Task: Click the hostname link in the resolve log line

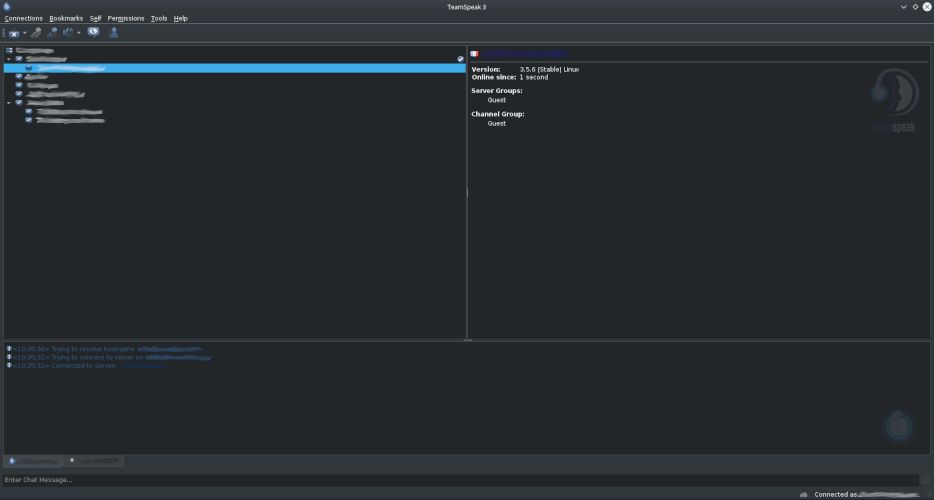Action: [x=170, y=349]
